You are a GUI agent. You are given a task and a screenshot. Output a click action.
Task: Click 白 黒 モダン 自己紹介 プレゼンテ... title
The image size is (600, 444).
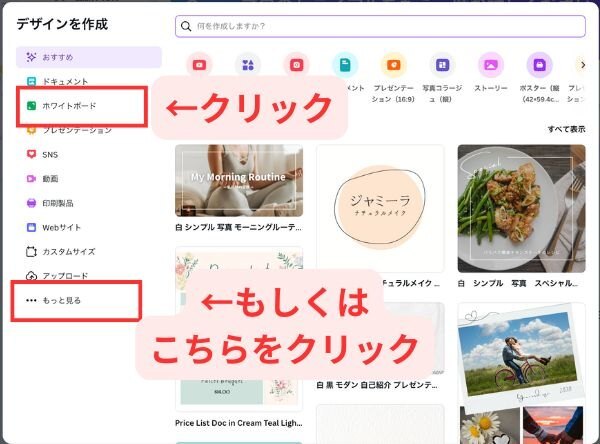tap(377, 385)
